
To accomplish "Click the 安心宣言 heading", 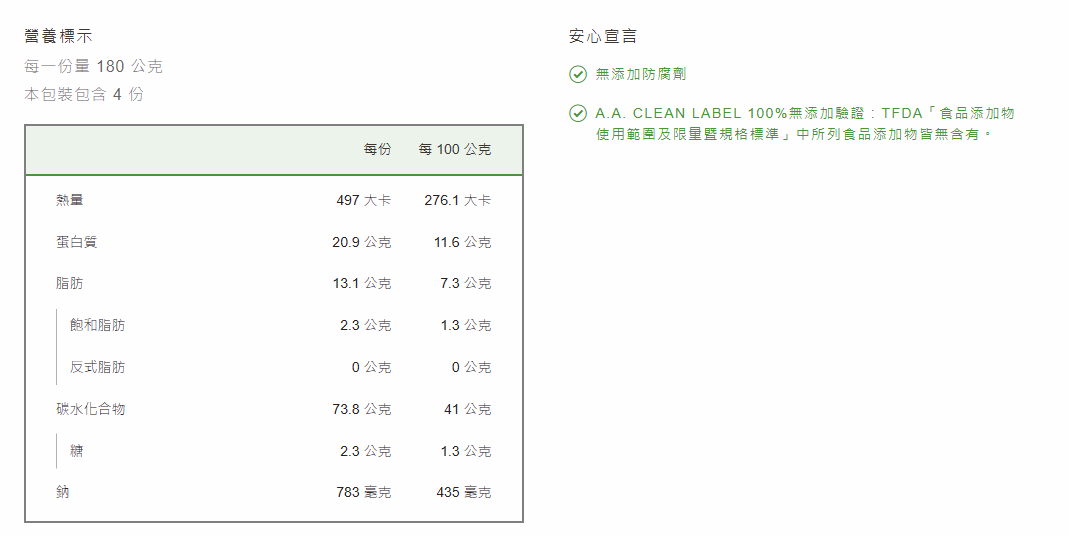I will [603, 37].
